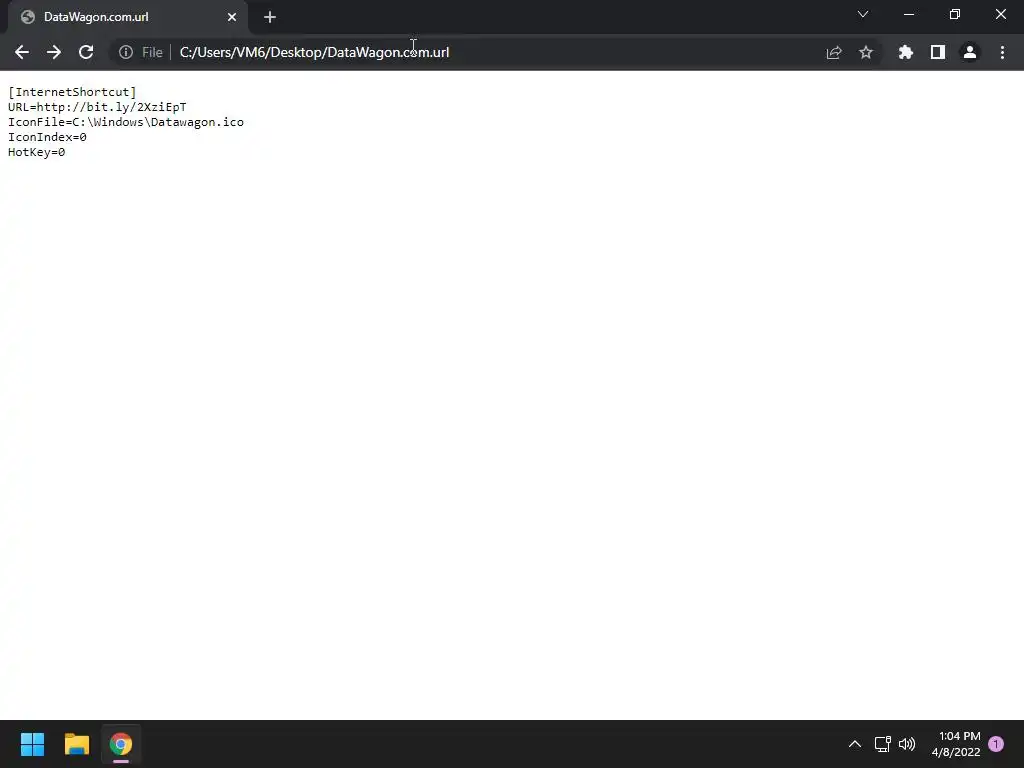Show hidden system tray icons
Viewport: 1024px width, 768px height.
click(854, 744)
